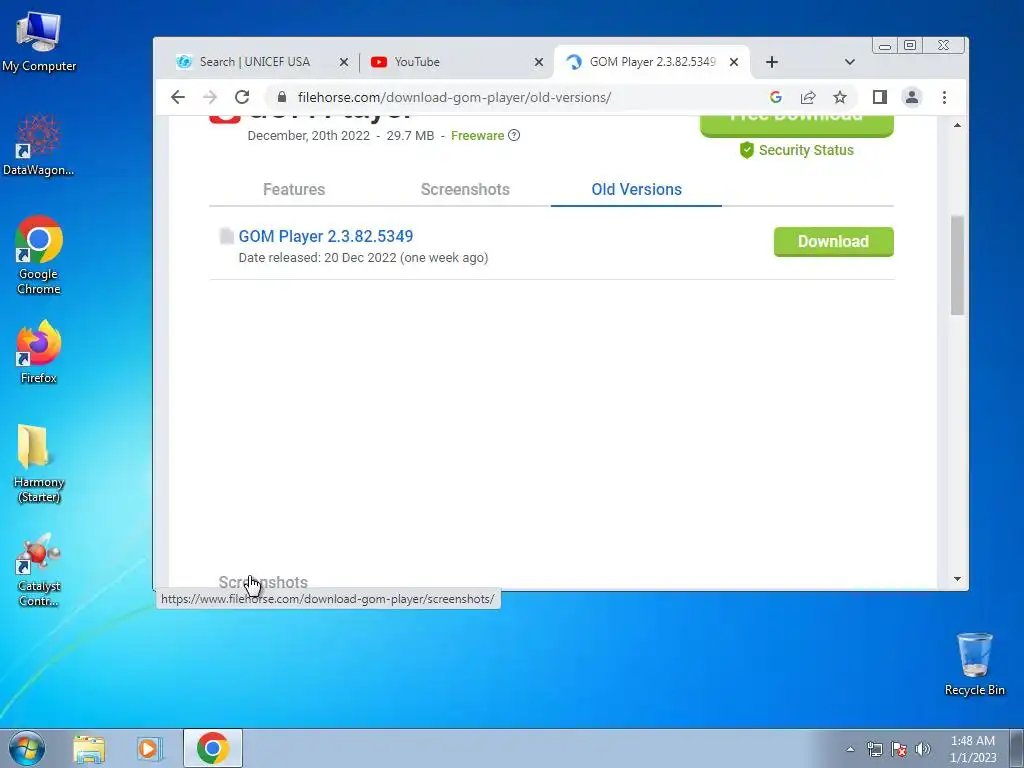Viewport: 1024px width, 768px height.
Task: Click the Freeware license link
Action: point(477,136)
